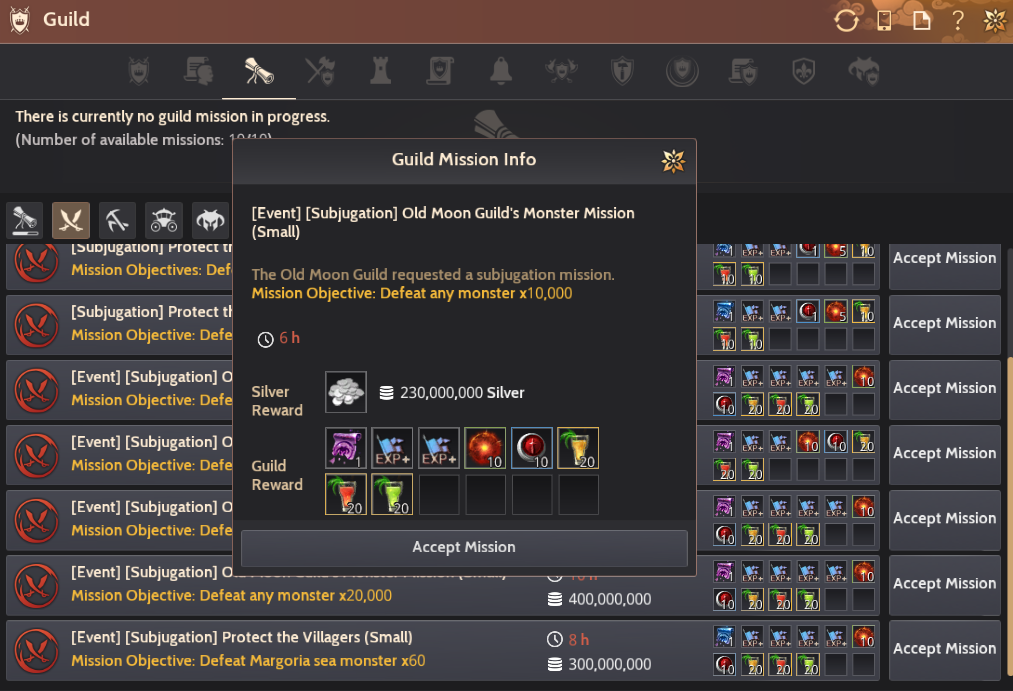The width and height of the screenshot is (1013, 691).
Task: Filter missions by the crossed swords subjugation icon
Action: point(70,220)
